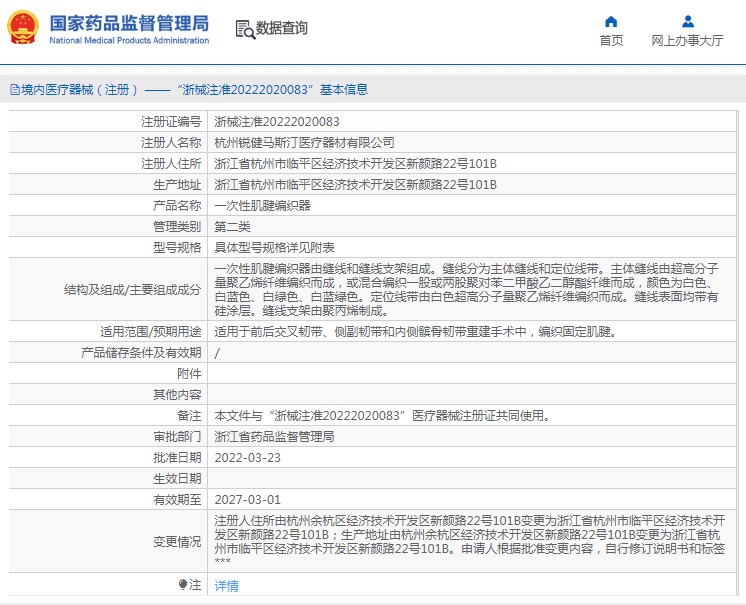
Task: Click 具体型号规格详见附表 value
Action: click(x=275, y=247)
